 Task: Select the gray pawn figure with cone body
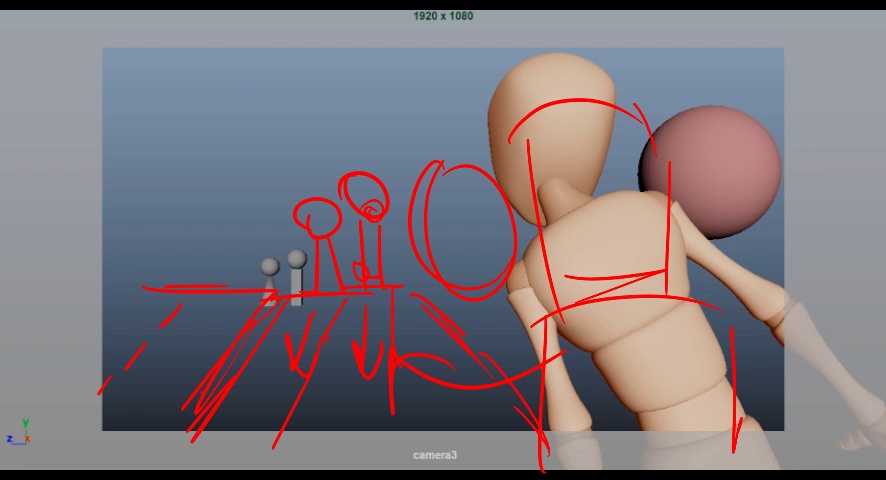(x=270, y=280)
